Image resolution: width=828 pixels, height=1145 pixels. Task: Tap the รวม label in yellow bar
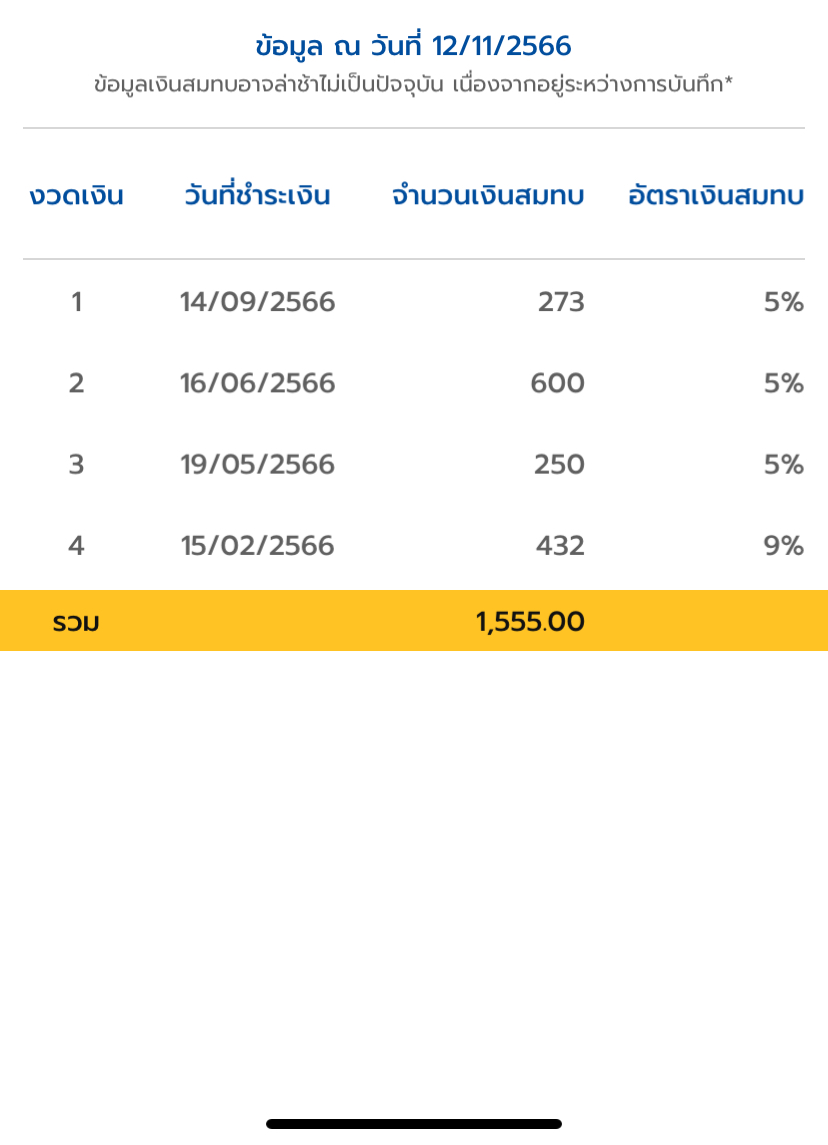pyautogui.click(x=76, y=622)
